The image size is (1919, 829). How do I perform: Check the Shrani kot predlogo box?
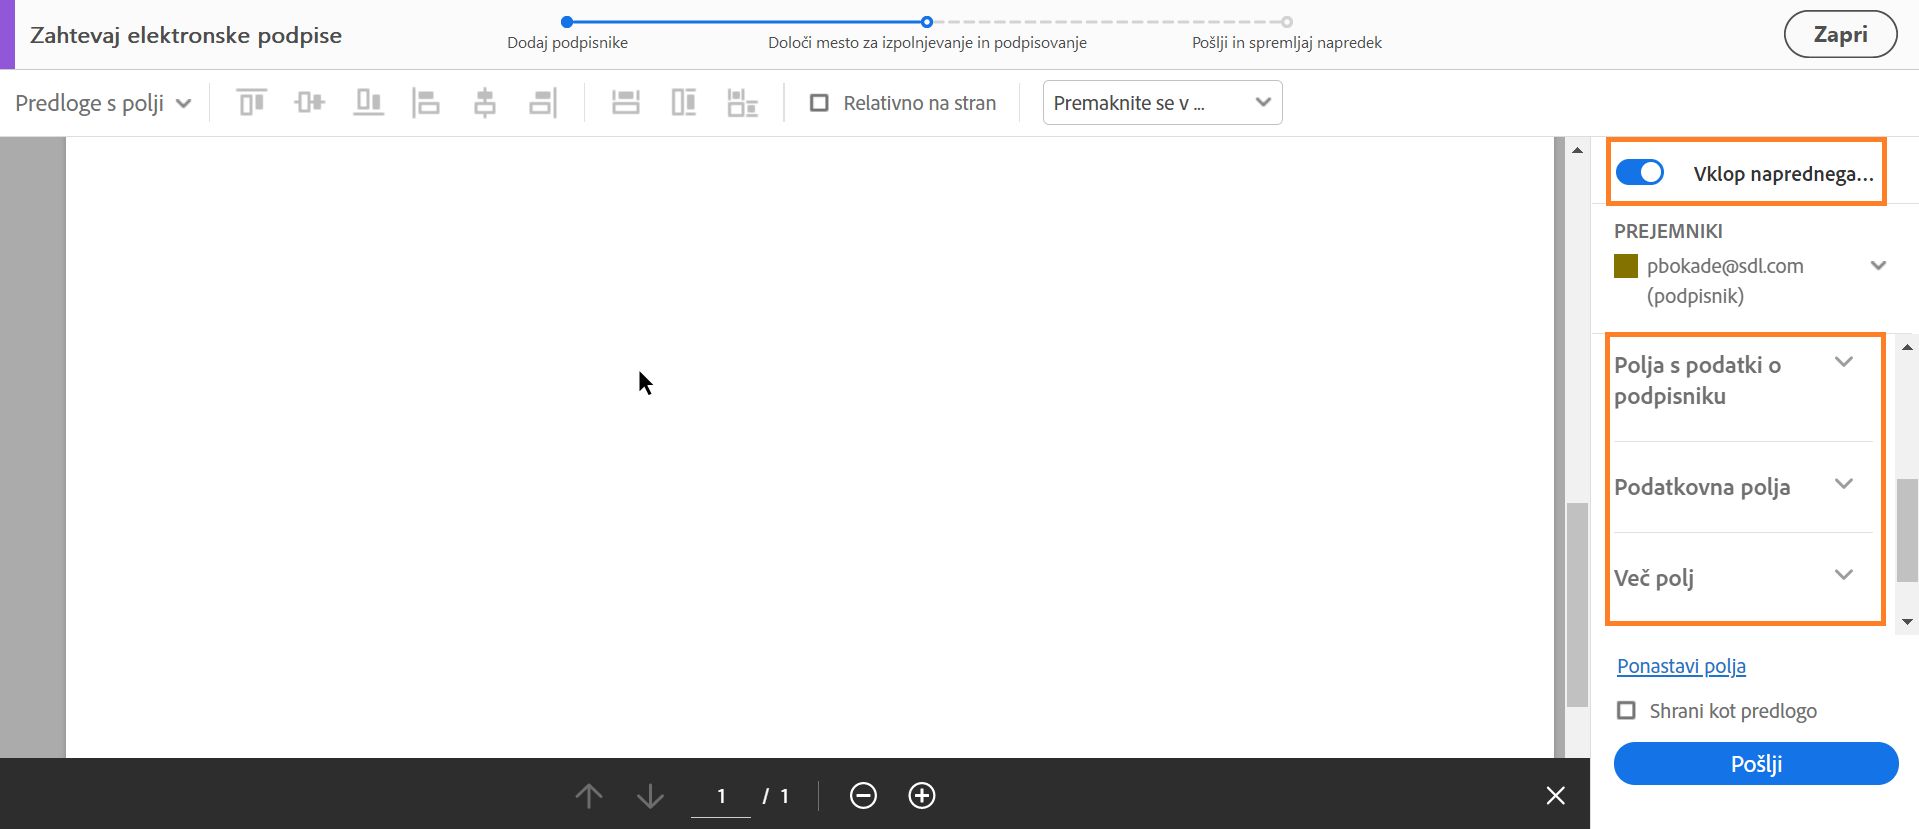coord(1627,711)
